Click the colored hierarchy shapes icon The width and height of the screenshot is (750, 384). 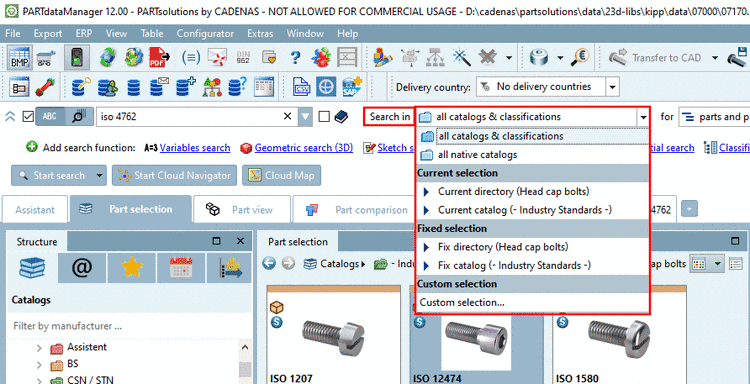click(211, 87)
